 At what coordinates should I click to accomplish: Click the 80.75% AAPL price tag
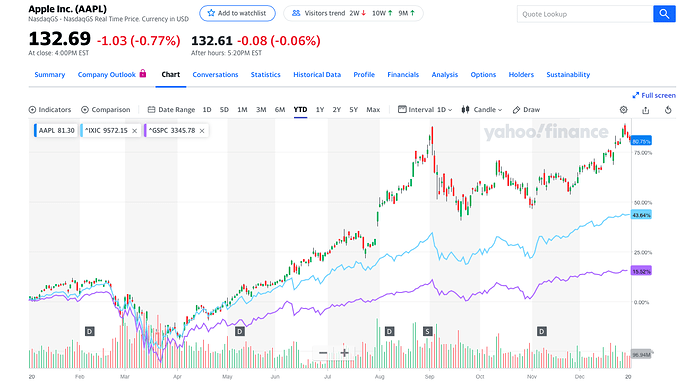pos(641,141)
